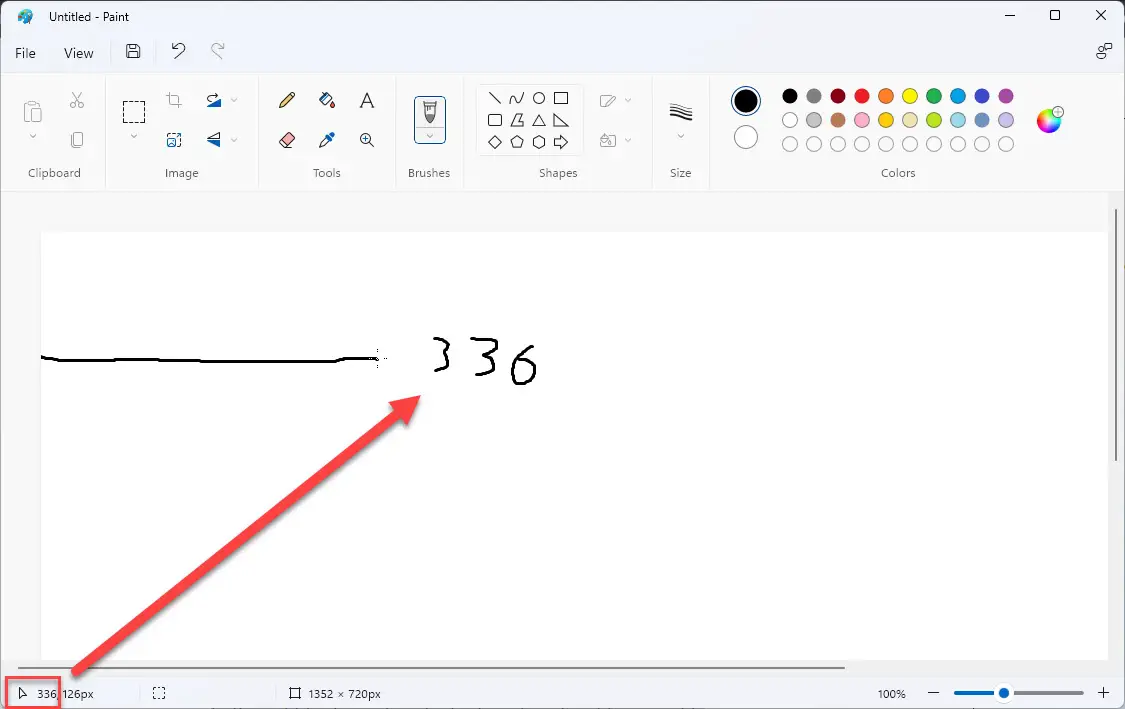Click the Paste clipboard icon
This screenshot has height=709, width=1125.
[33, 112]
